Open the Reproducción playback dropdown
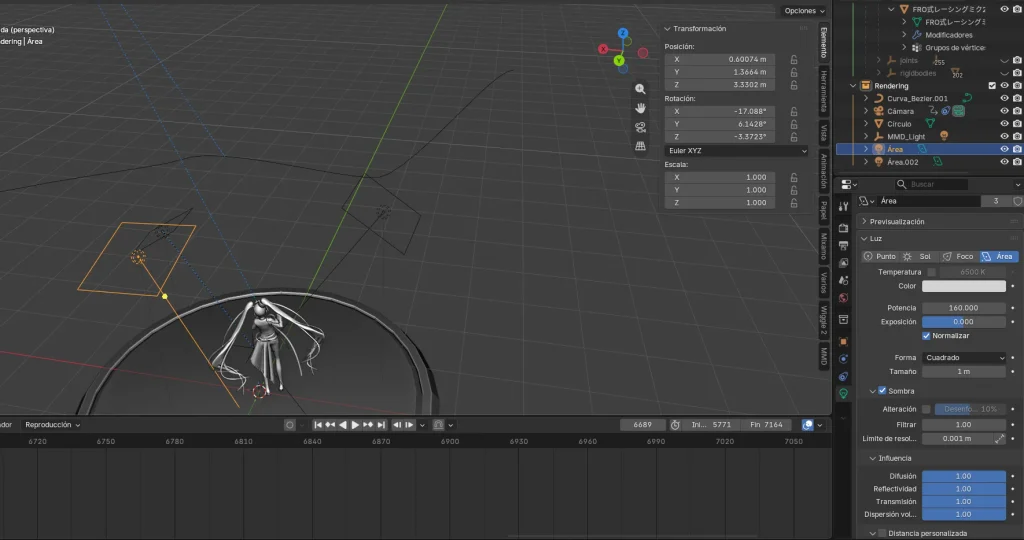The image size is (1024, 540). (52, 425)
